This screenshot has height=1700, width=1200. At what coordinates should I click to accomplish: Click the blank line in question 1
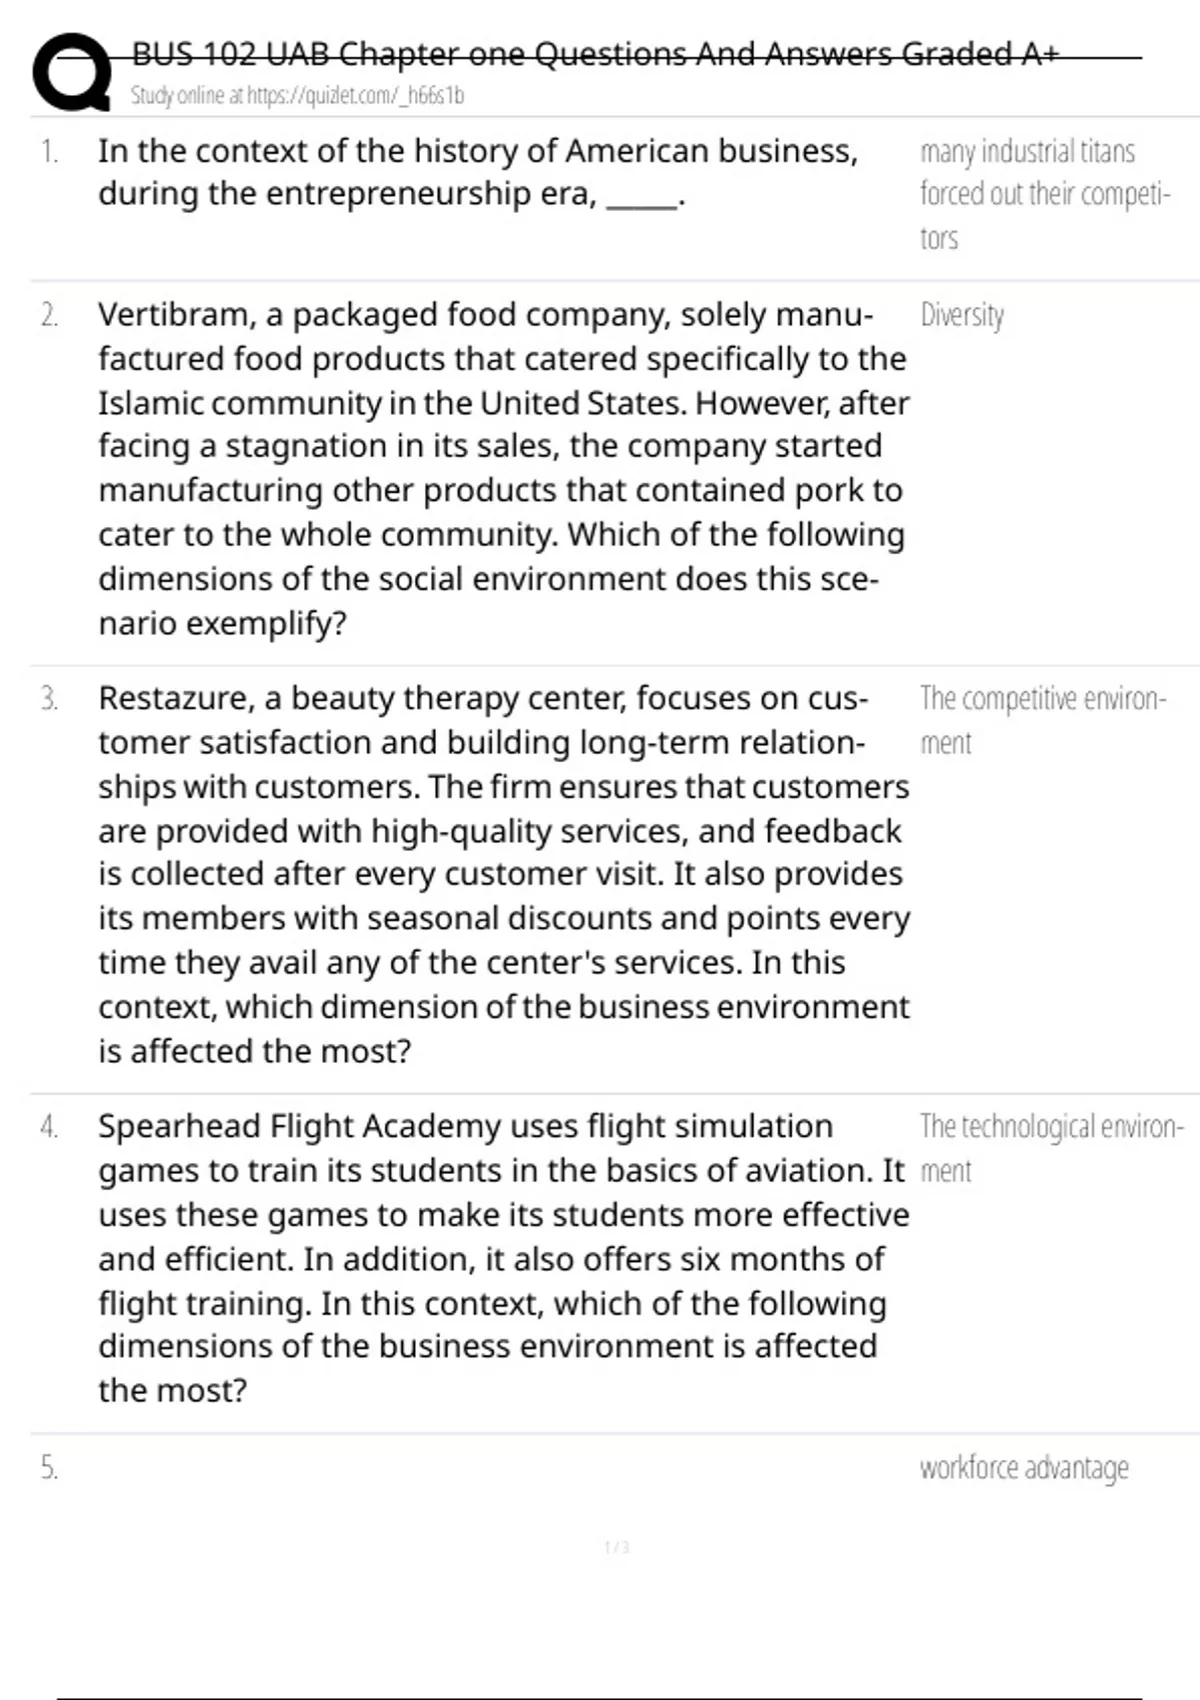(641, 196)
